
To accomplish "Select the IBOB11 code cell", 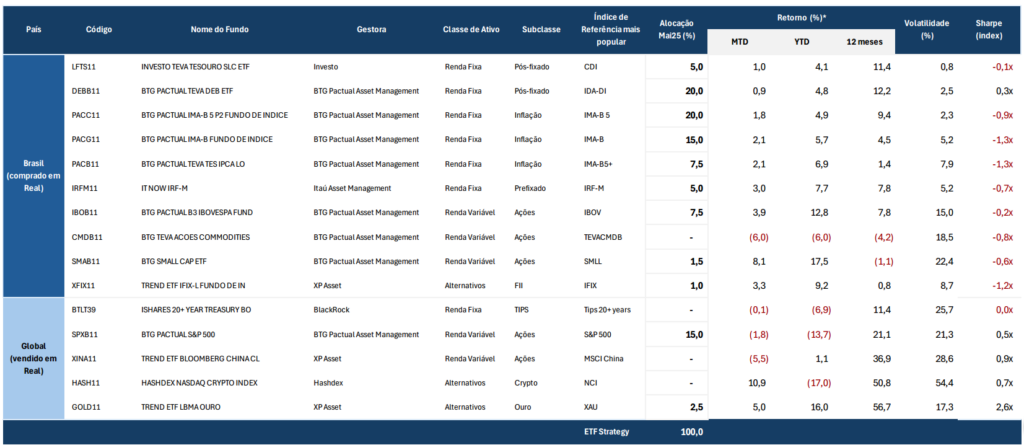I will 86,212.
